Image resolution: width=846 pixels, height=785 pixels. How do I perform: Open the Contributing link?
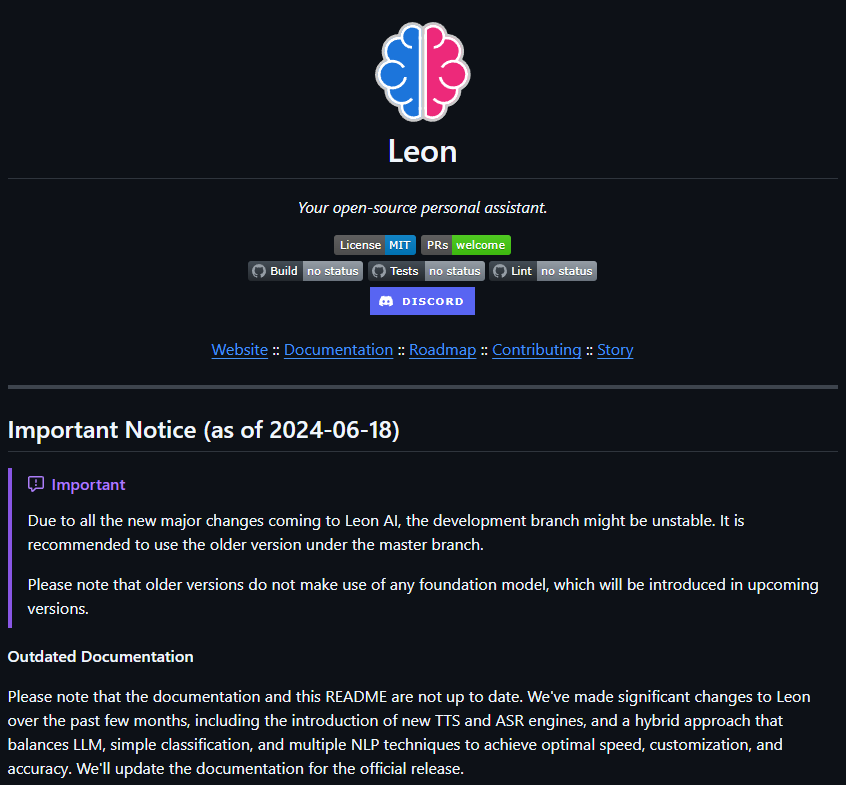(x=536, y=350)
